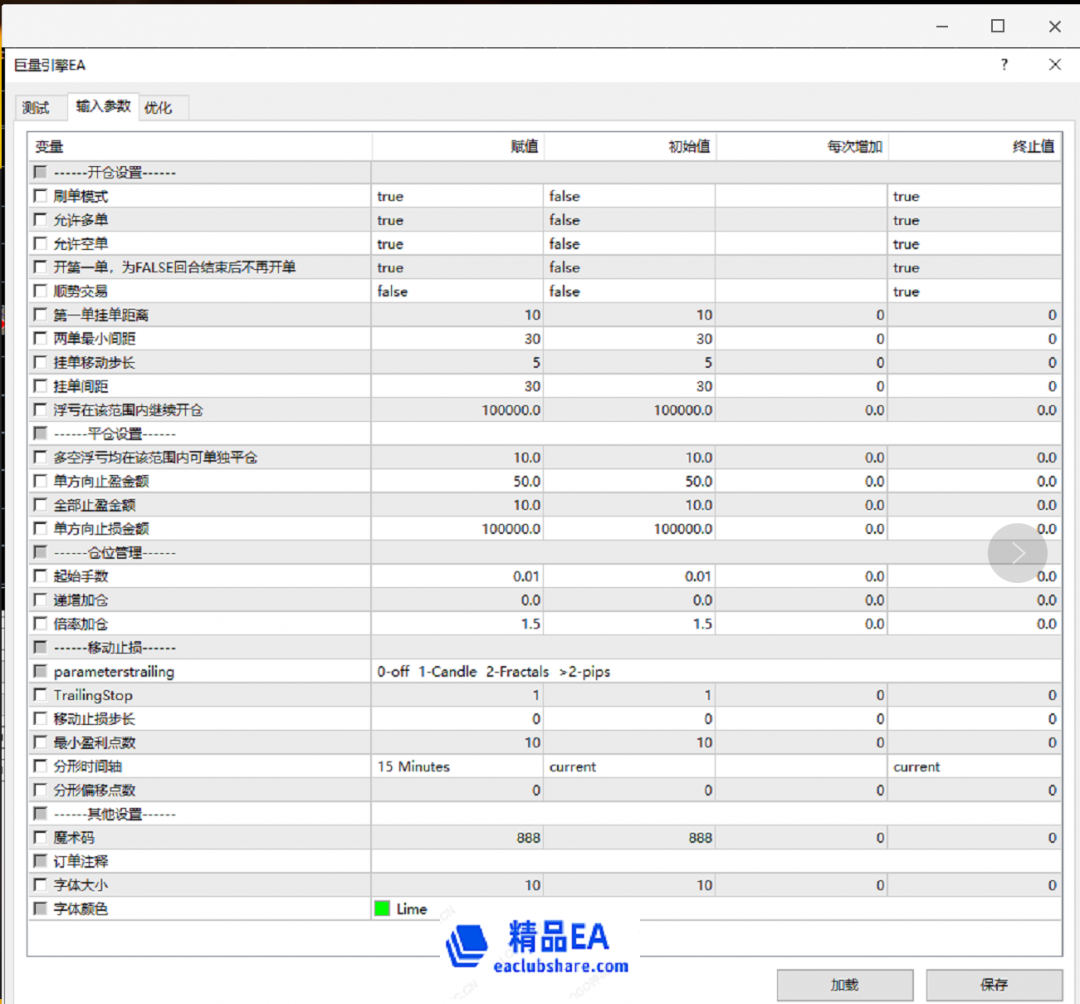Click the Lime color swatch for 字体颜色
Screen dimensions: 1080x1004
(383, 909)
